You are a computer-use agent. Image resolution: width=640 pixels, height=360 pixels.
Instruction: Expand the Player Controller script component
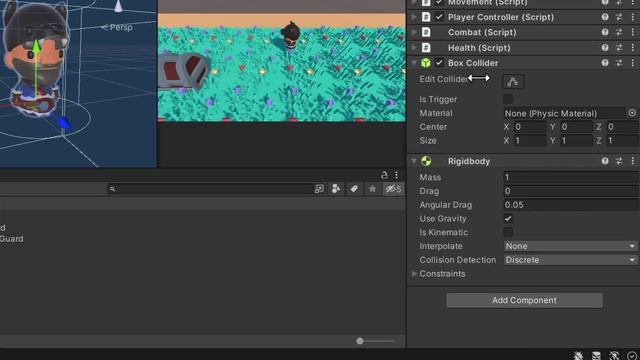pos(414,17)
